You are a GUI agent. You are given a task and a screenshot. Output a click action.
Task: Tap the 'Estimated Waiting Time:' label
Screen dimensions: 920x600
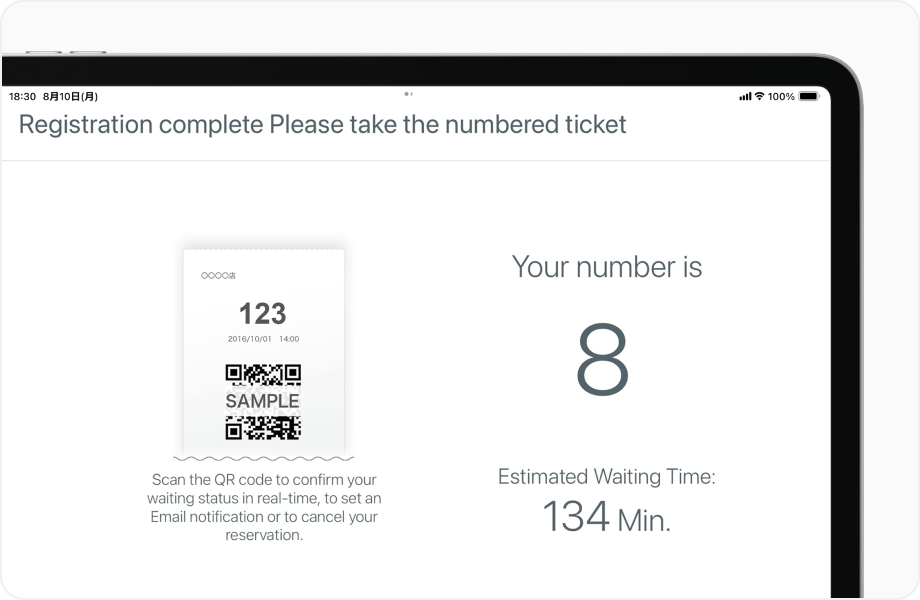[x=607, y=476]
